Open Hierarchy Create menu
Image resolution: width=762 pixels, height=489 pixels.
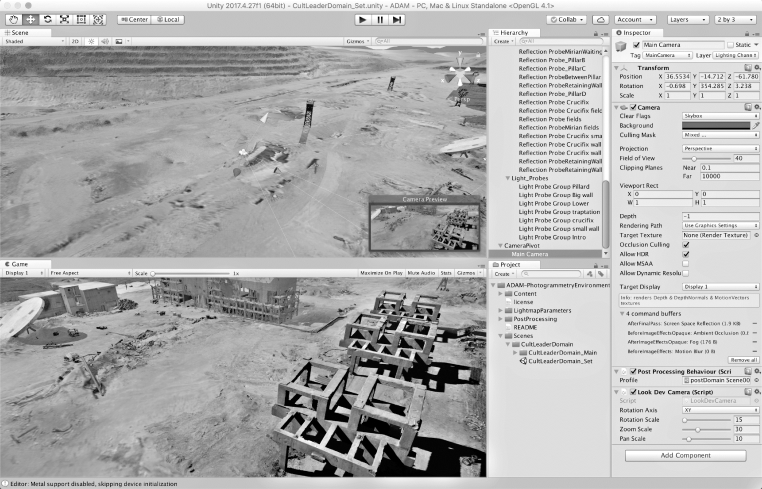point(503,41)
